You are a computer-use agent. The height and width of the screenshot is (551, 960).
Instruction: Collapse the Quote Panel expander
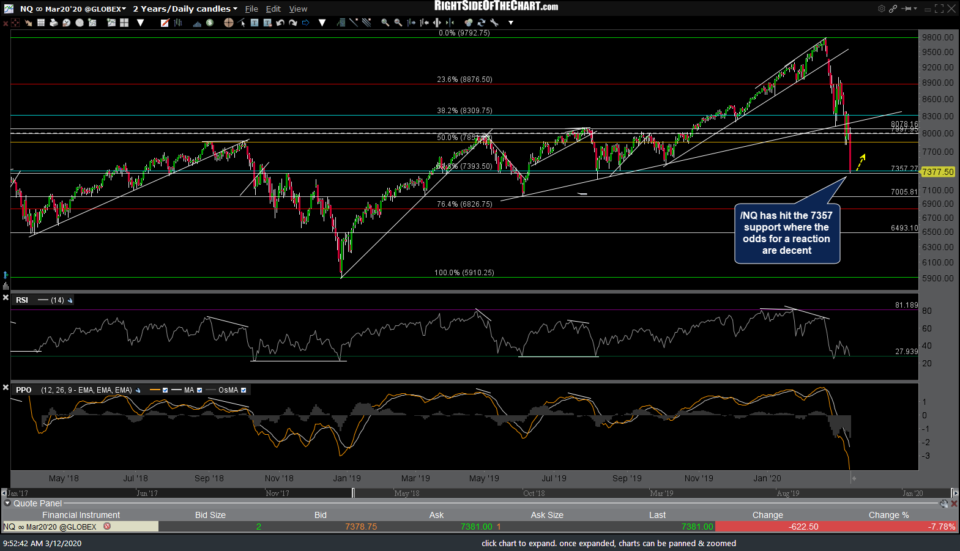coord(7,503)
